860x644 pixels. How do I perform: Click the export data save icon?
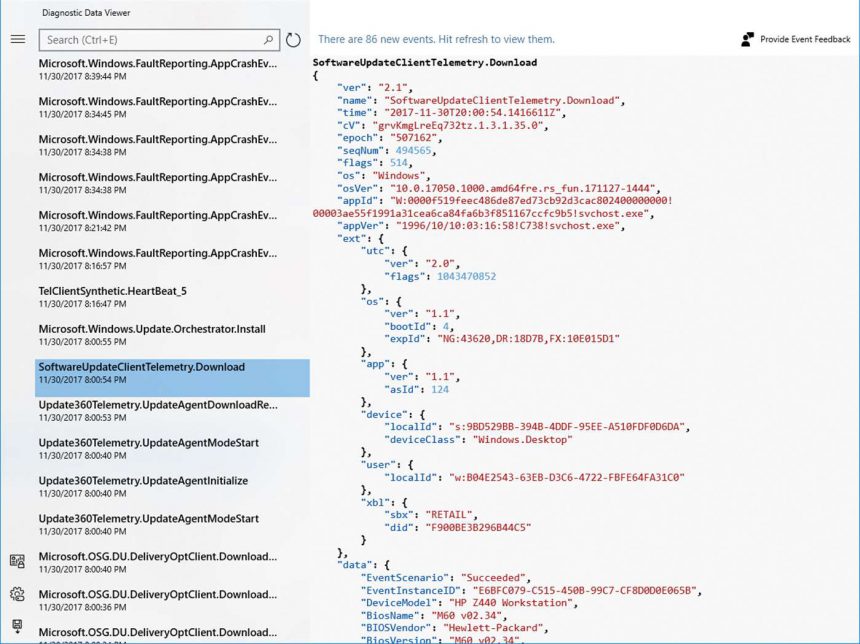18,626
